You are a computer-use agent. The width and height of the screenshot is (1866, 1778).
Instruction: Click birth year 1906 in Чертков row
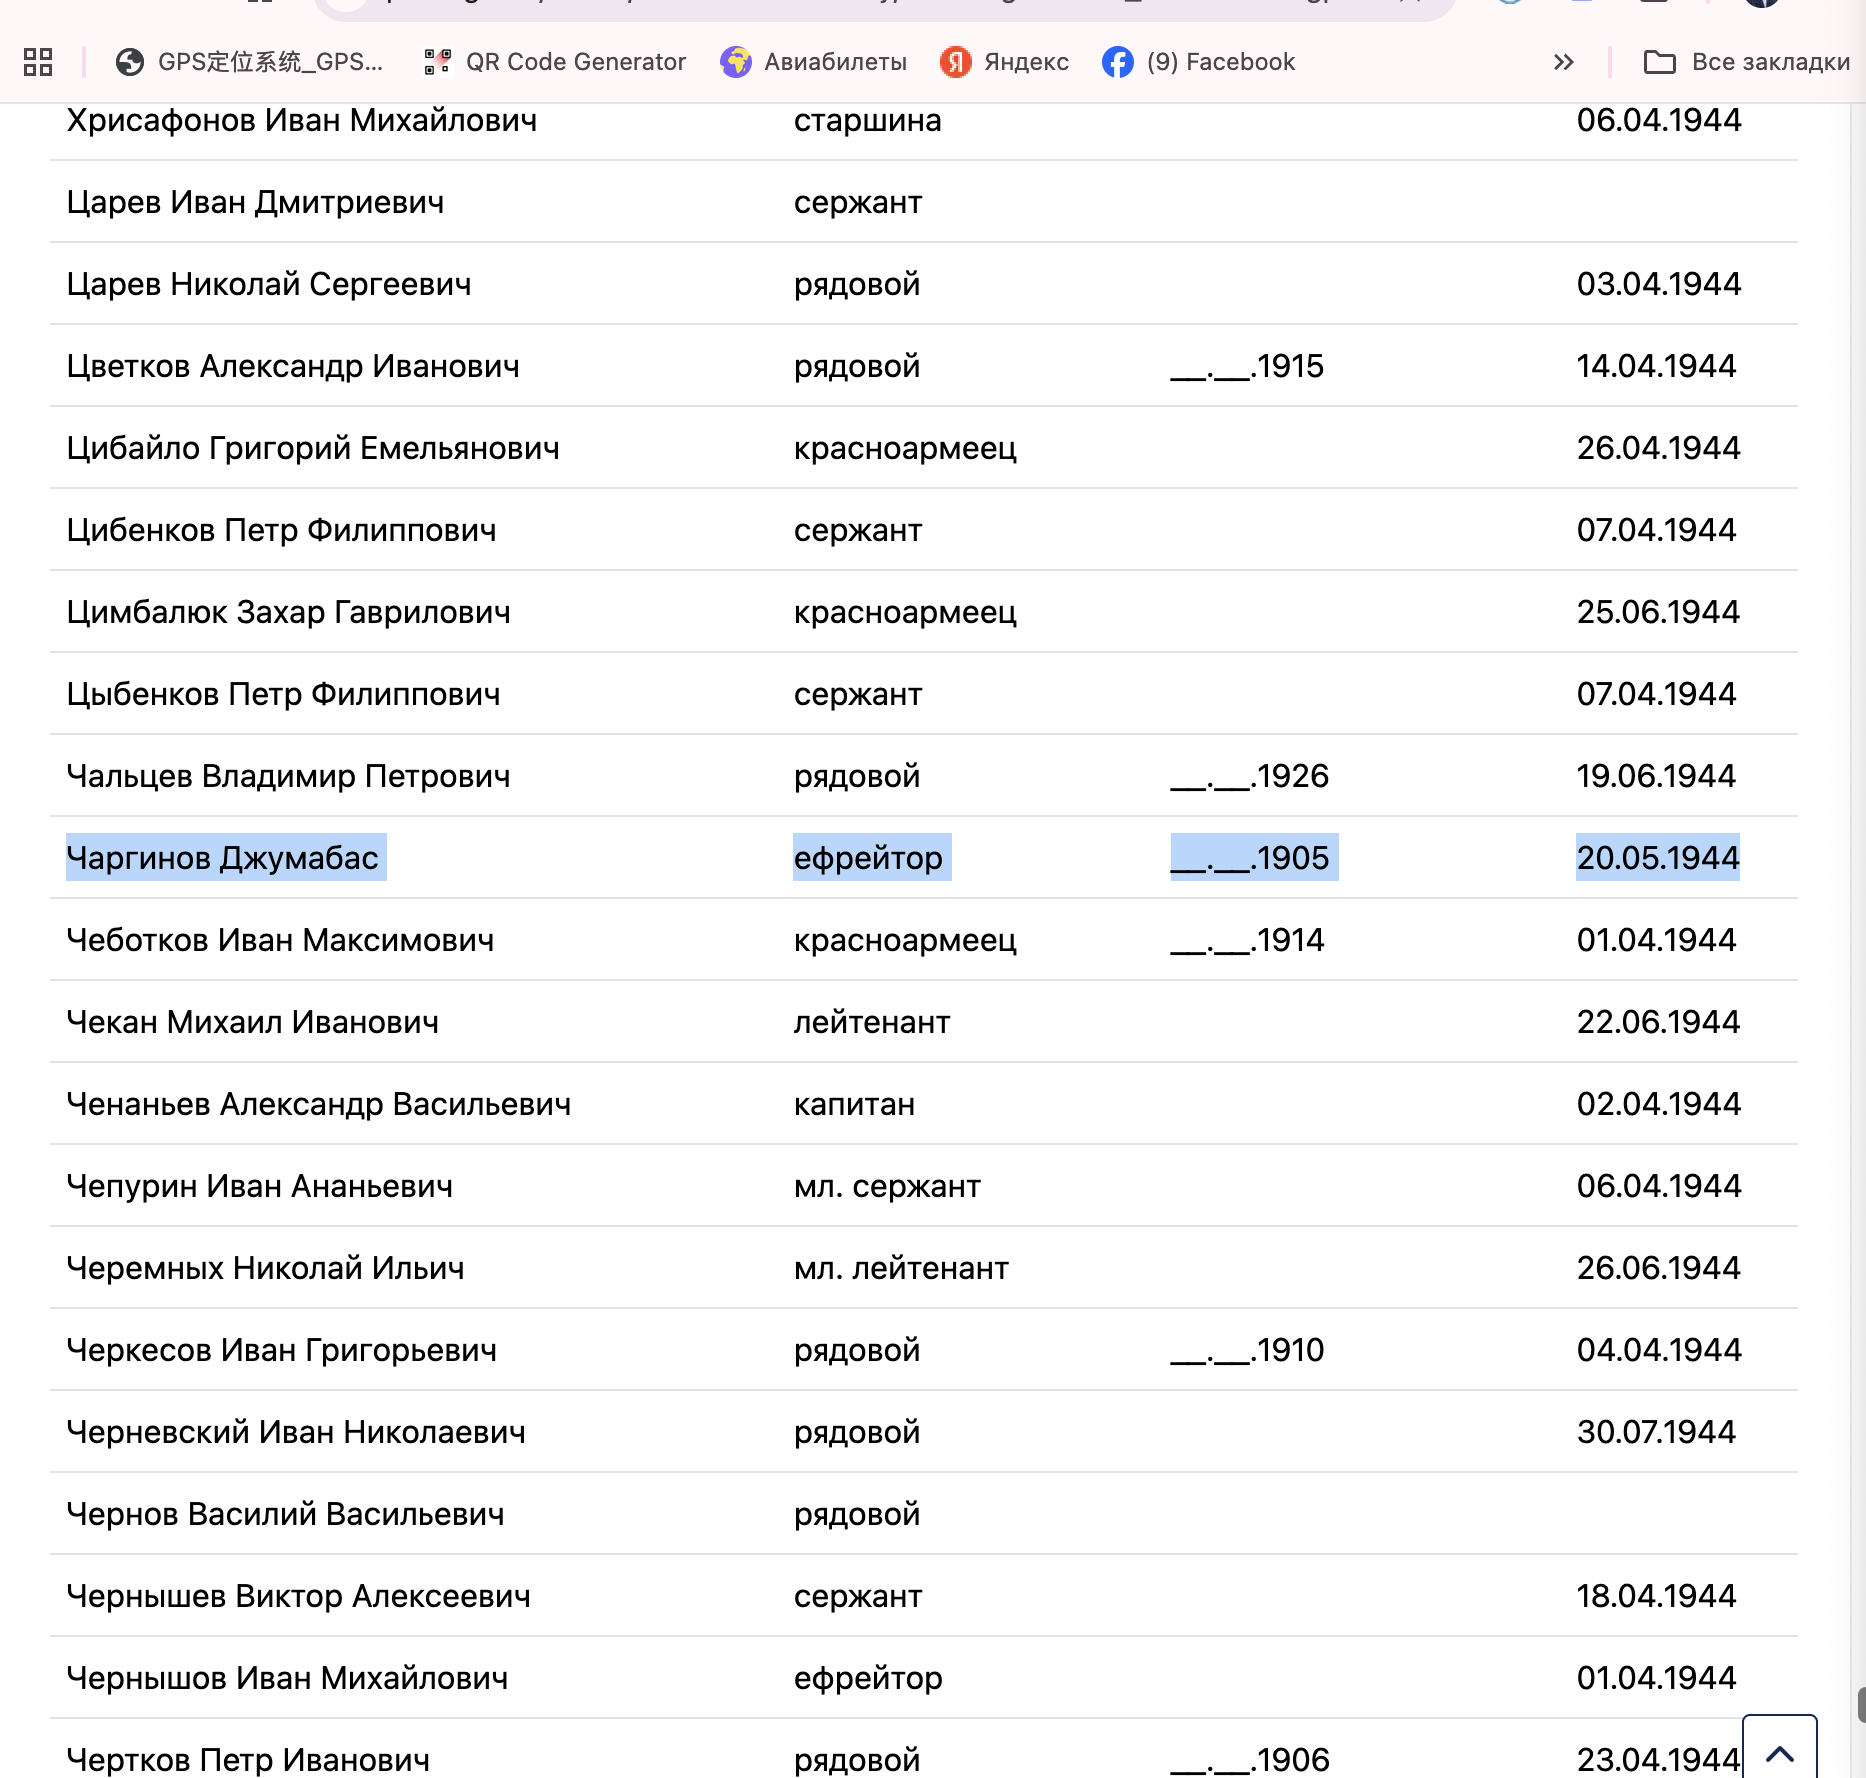tap(1250, 1760)
